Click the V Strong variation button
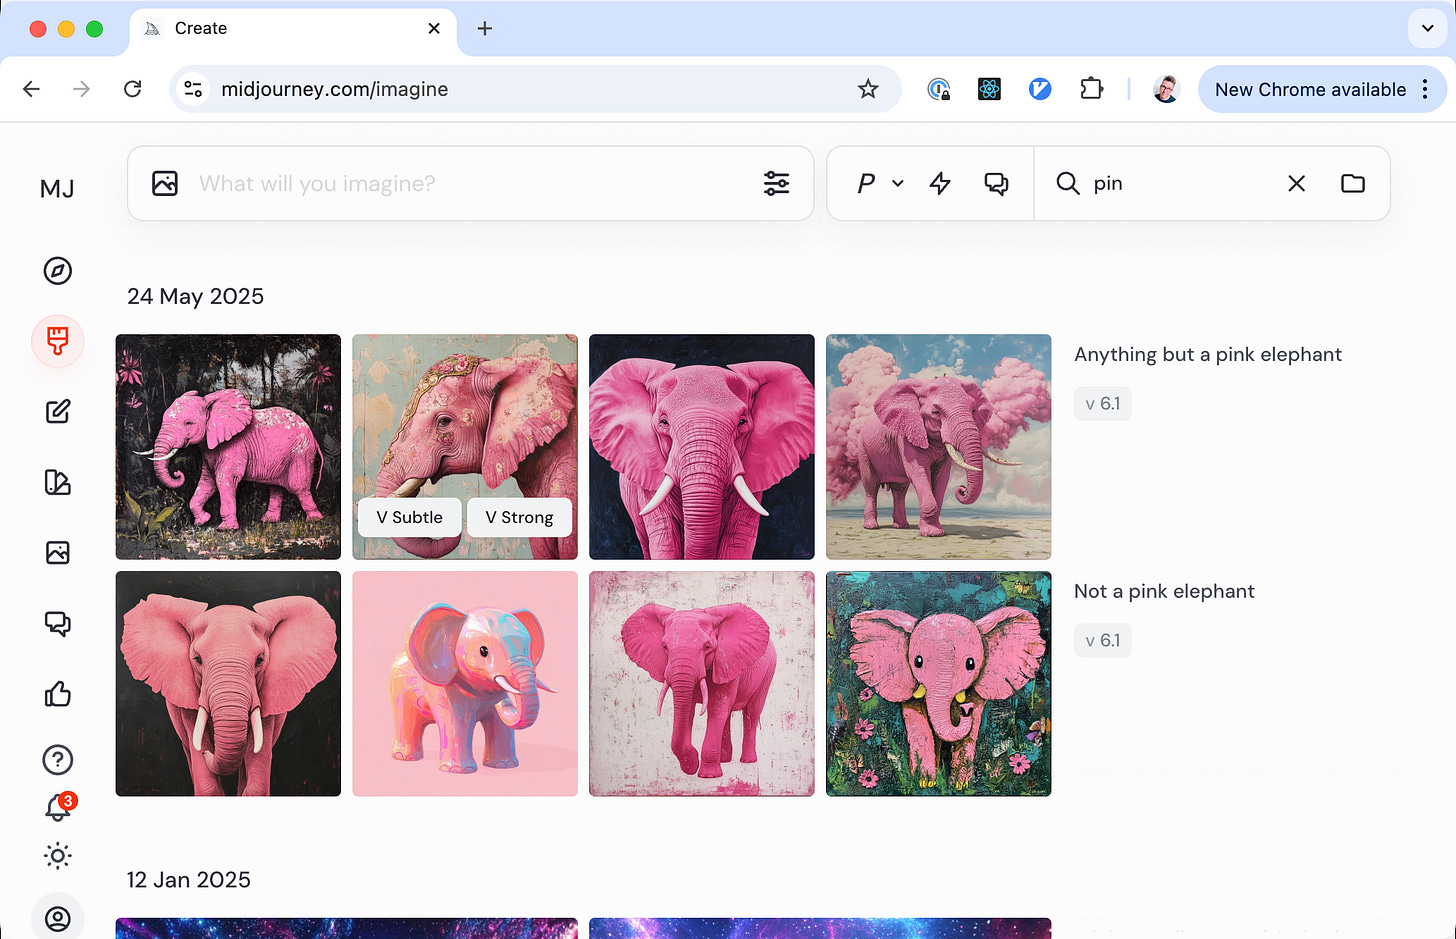The height and width of the screenshot is (939, 1456). coord(519,517)
